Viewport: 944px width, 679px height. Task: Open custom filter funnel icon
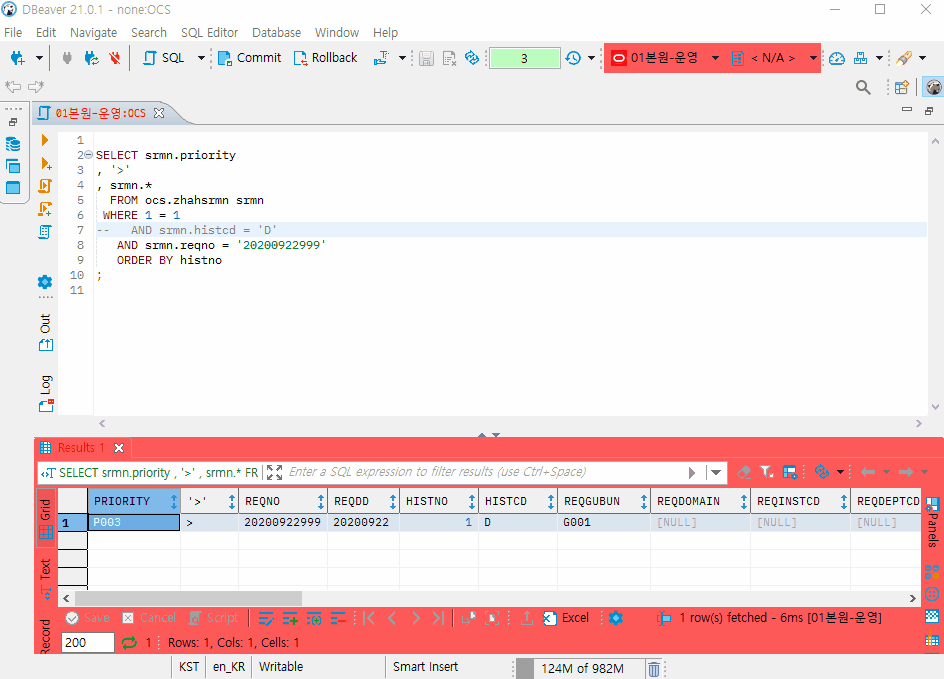click(766, 473)
